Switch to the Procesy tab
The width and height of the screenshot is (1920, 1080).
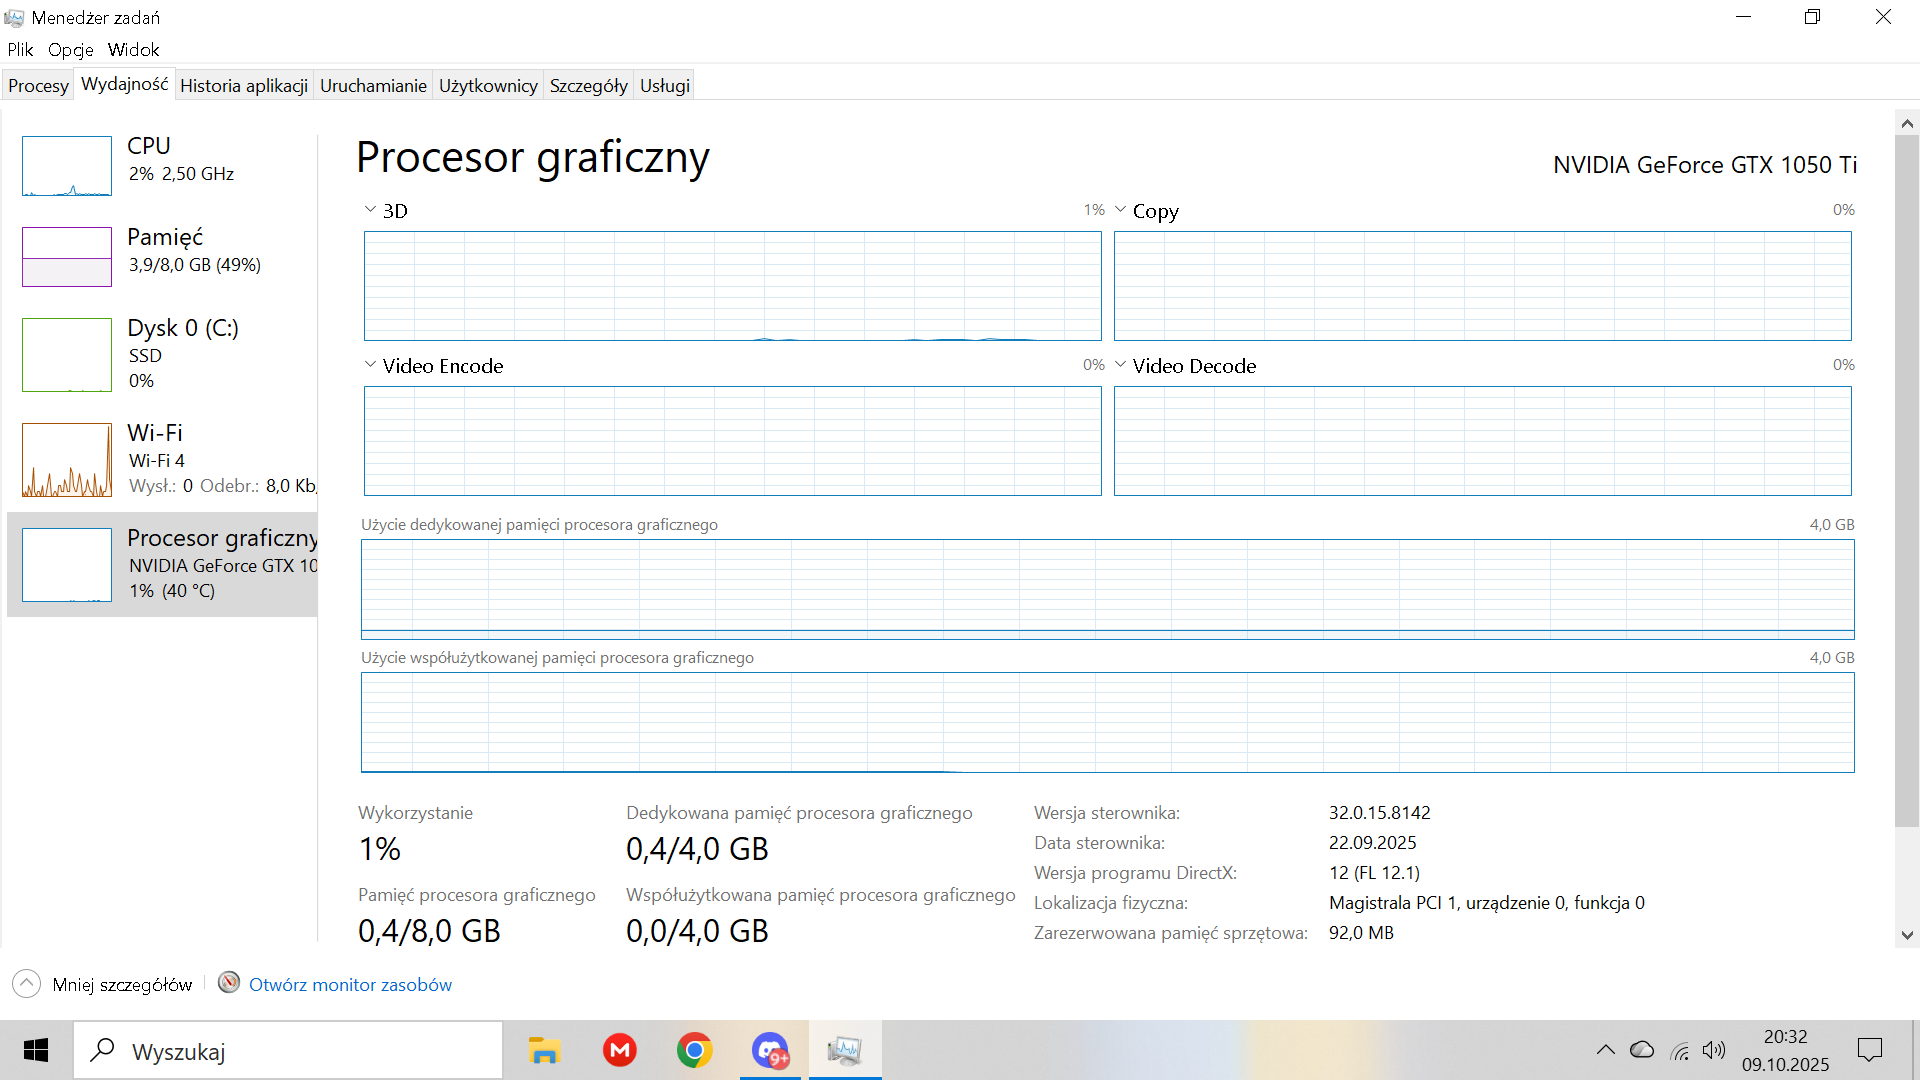coord(38,86)
